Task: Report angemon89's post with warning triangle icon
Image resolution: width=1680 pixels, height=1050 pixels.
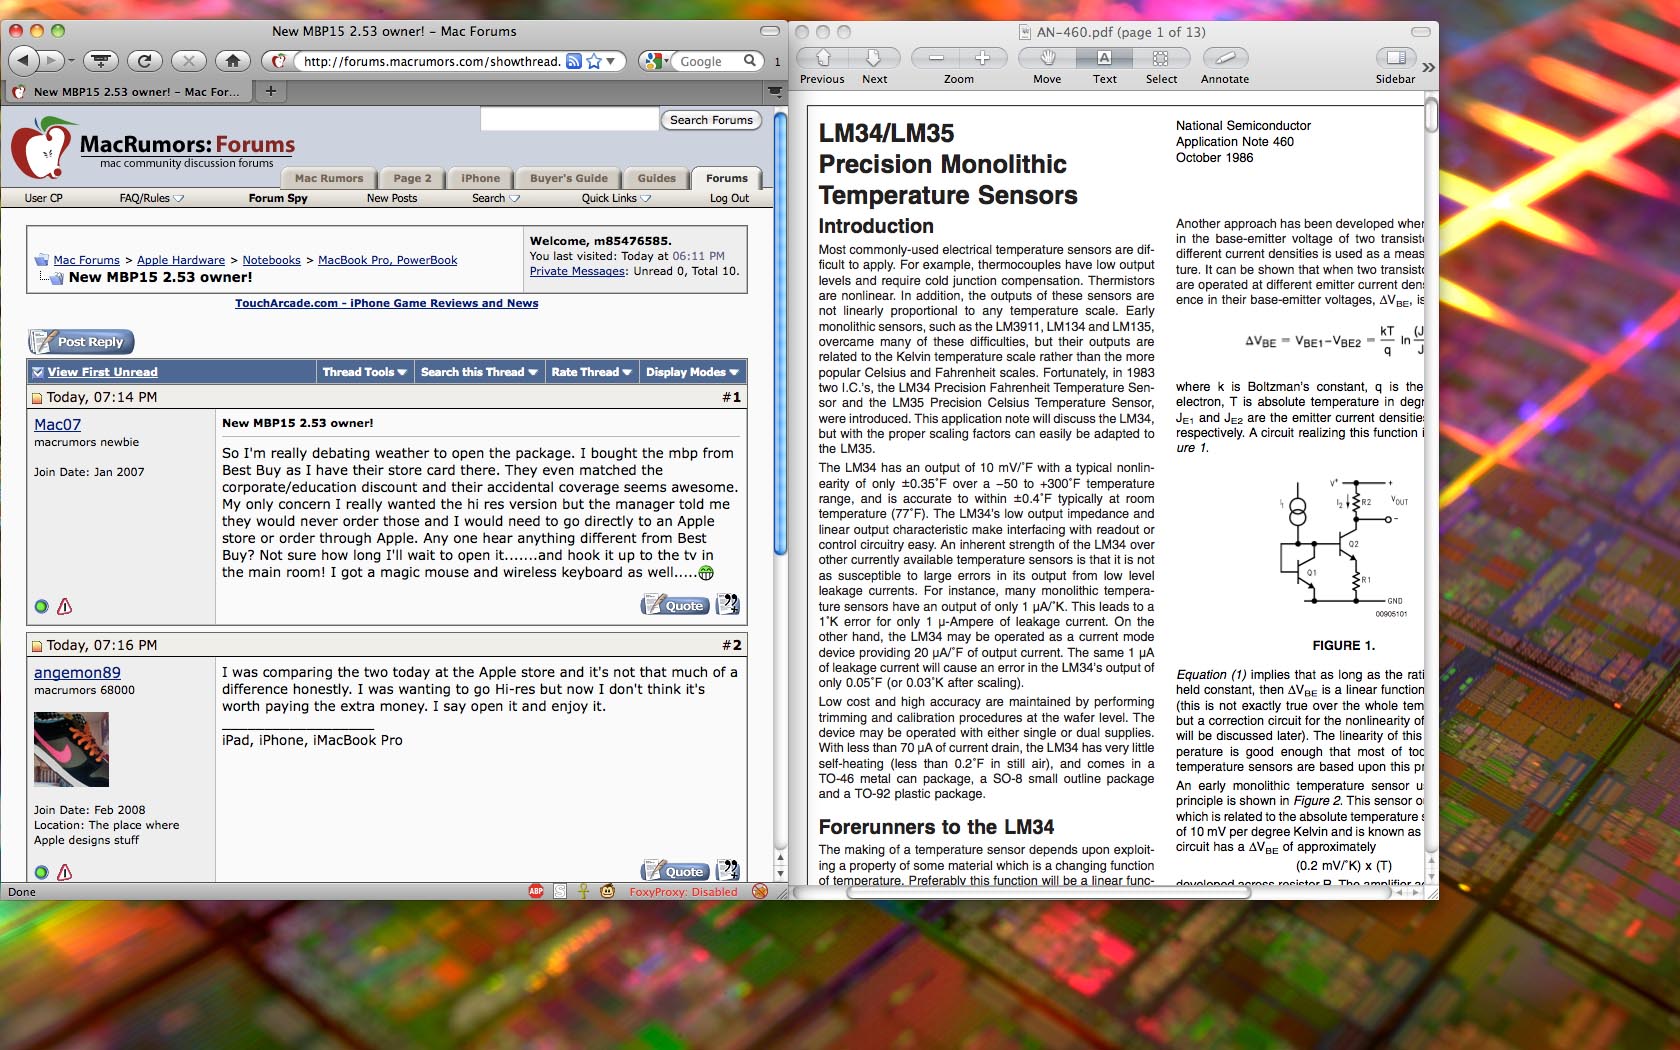Action: [x=65, y=872]
